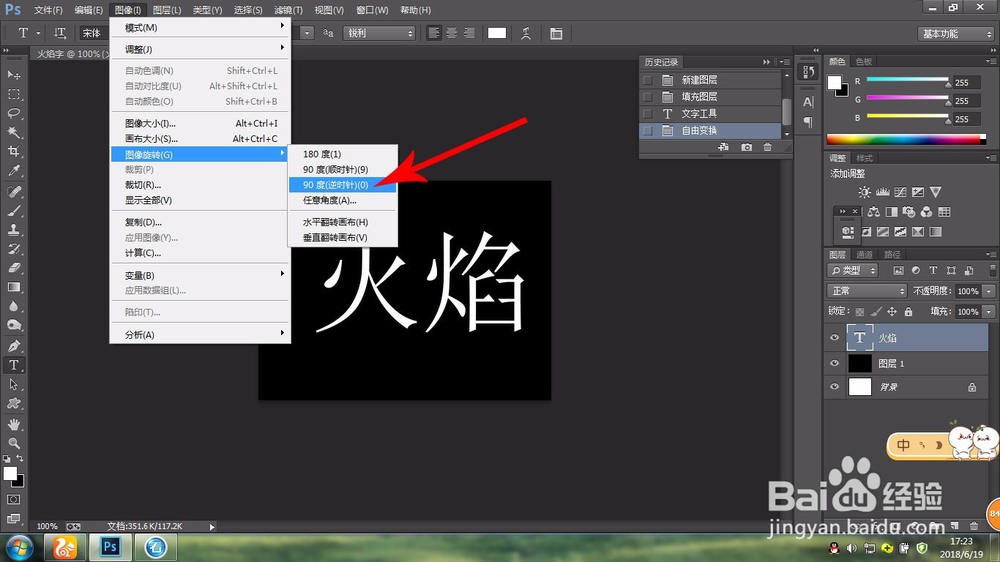Align text left in options bar
Image resolution: width=1000 pixels, height=562 pixels.
coord(434,33)
